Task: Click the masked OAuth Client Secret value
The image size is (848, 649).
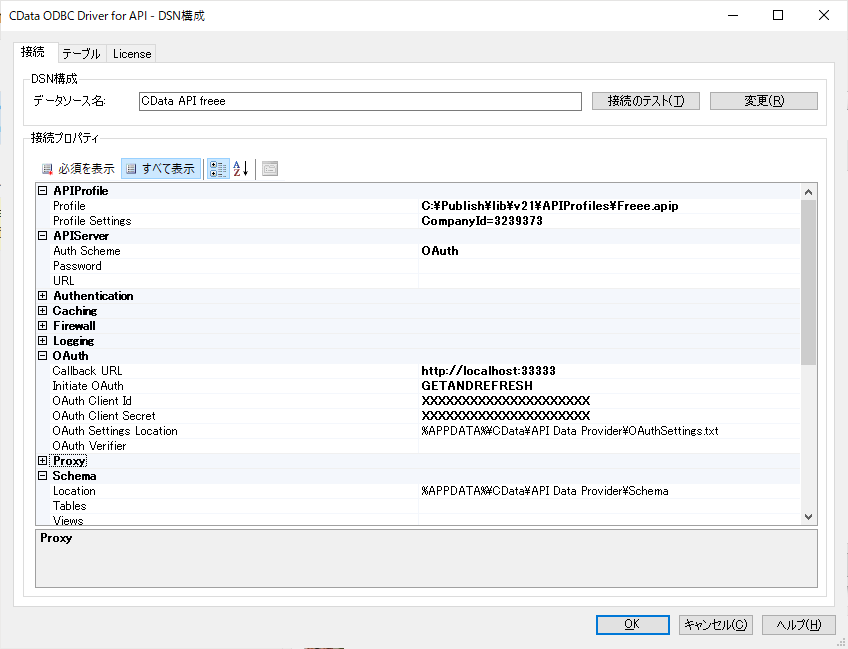Action: 506,416
